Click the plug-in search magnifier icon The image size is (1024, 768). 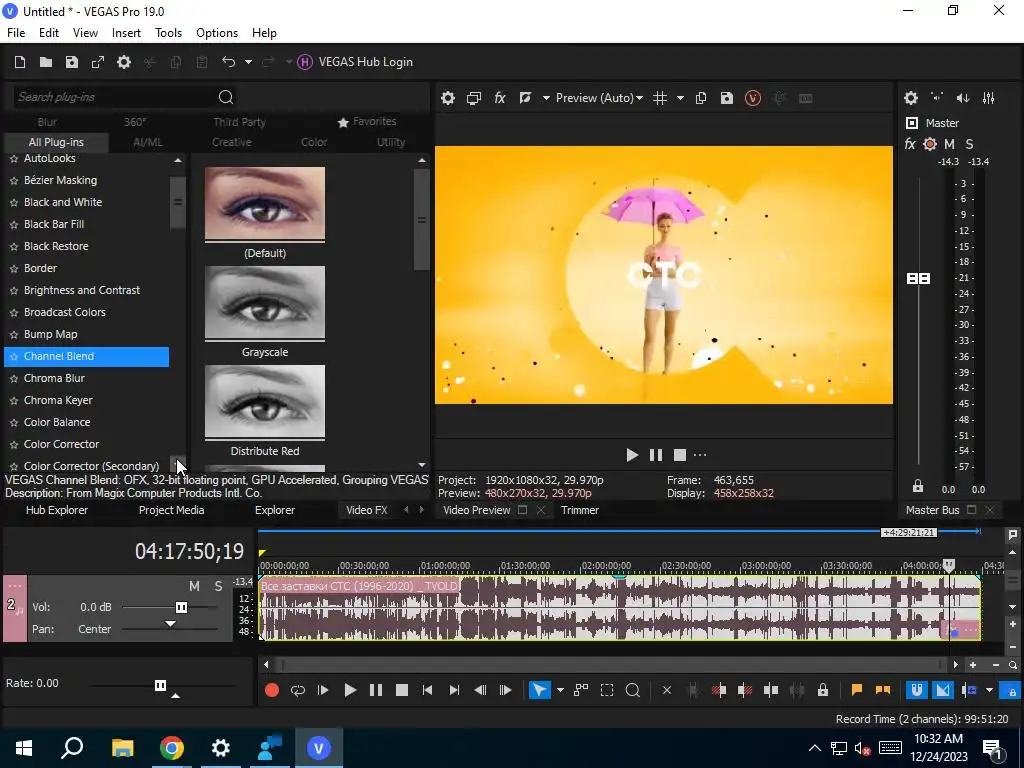point(226,97)
